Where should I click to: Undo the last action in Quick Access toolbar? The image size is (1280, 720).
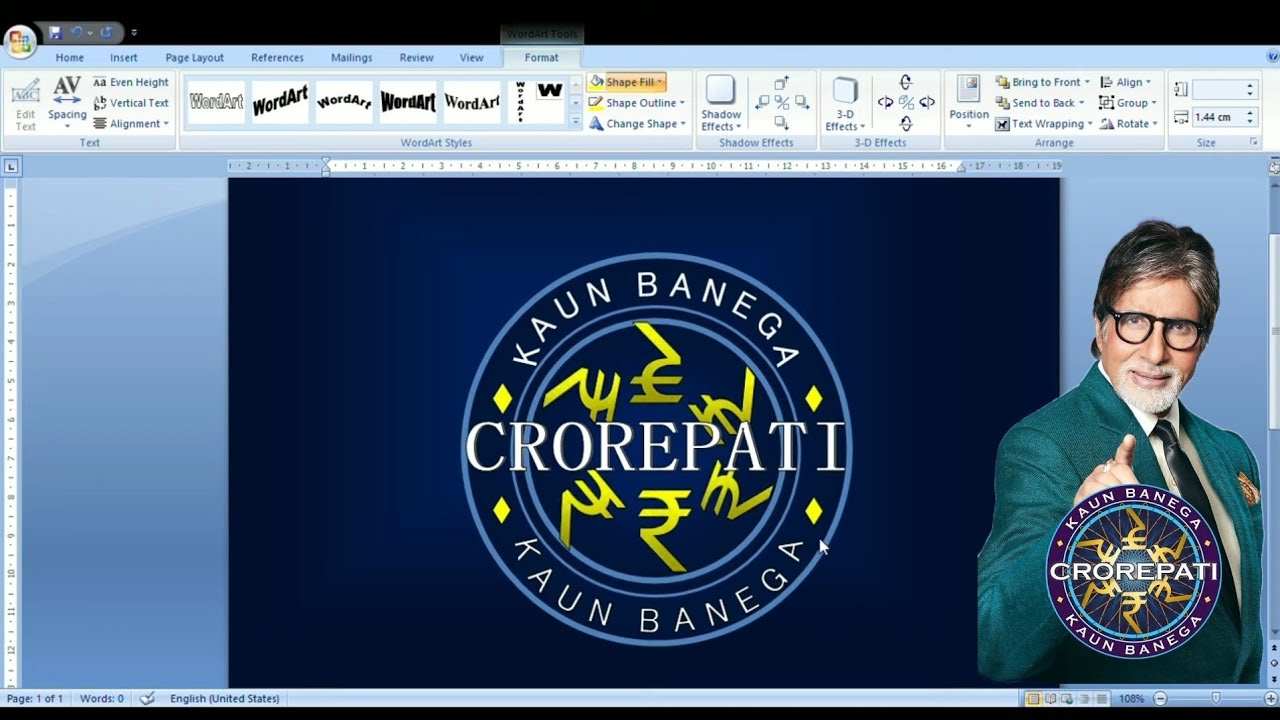point(77,33)
